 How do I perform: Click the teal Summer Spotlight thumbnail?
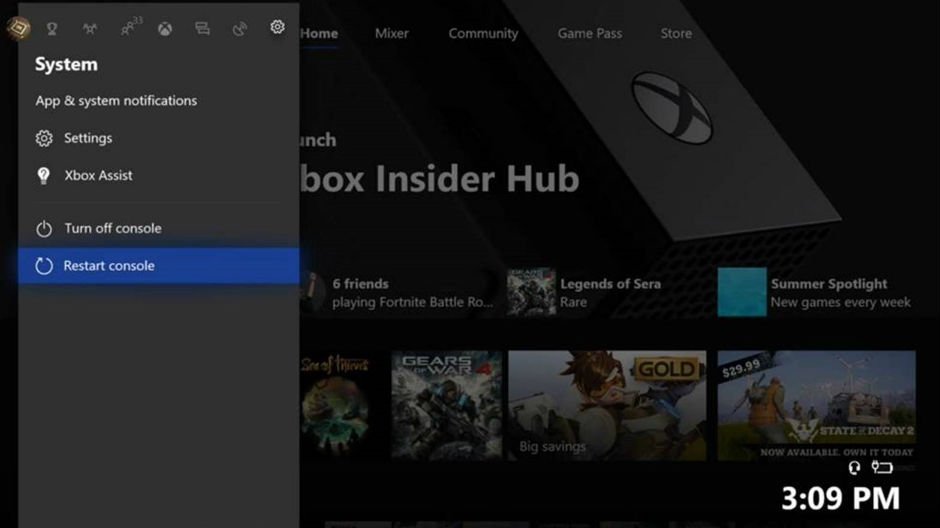pos(742,292)
